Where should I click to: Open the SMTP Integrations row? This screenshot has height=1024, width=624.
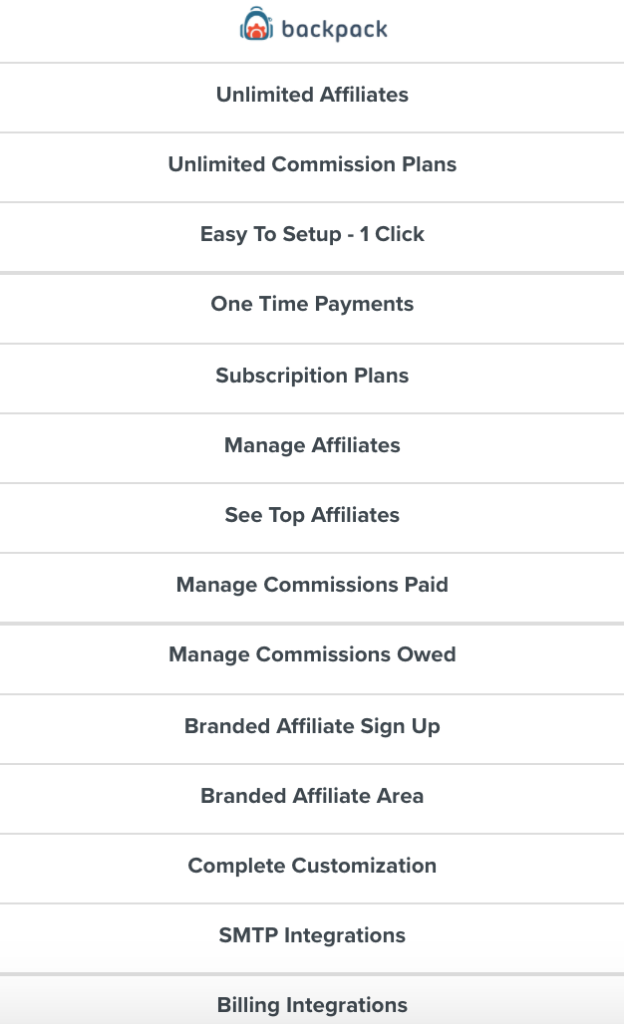pyautogui.click(x=312, y=938)
